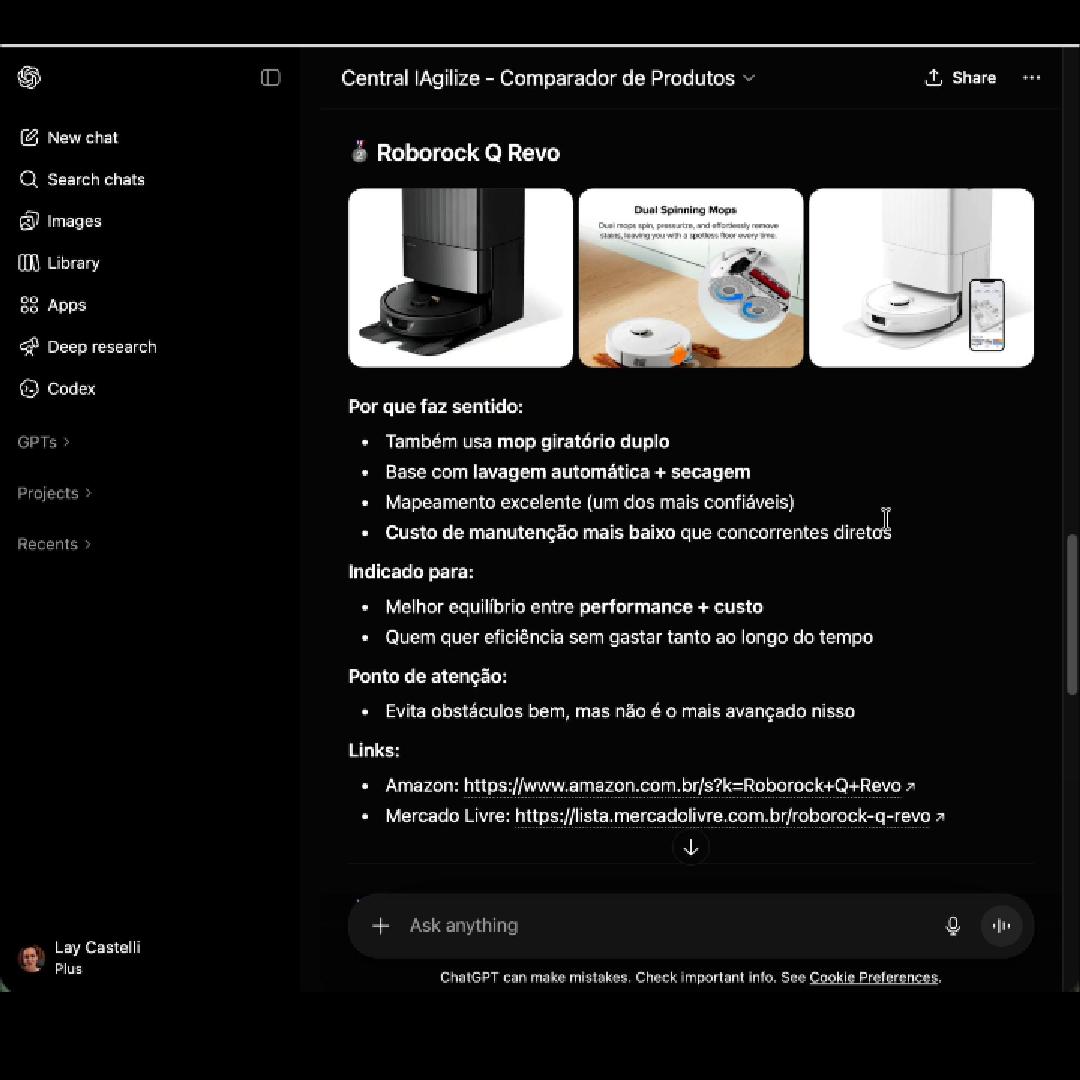Open the three-dots conversation options menu
Image resolution: width=1080 pixels, height=1080 pixels.
point(1031,78)
